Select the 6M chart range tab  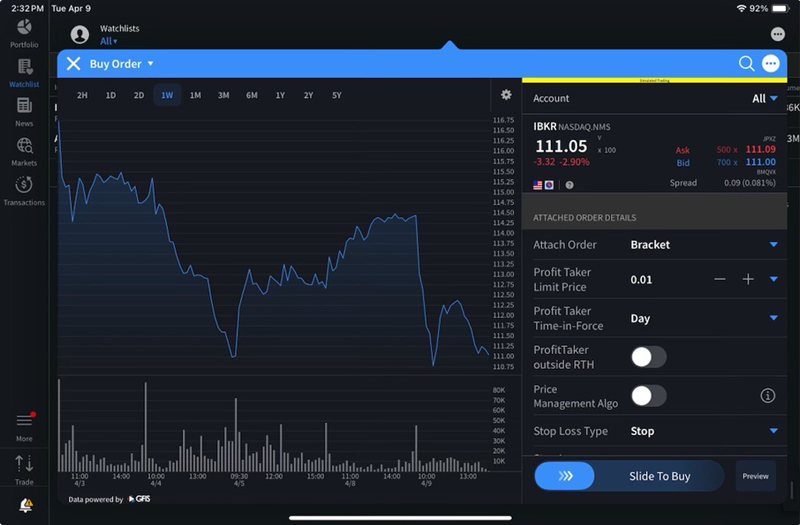(252, 95)
